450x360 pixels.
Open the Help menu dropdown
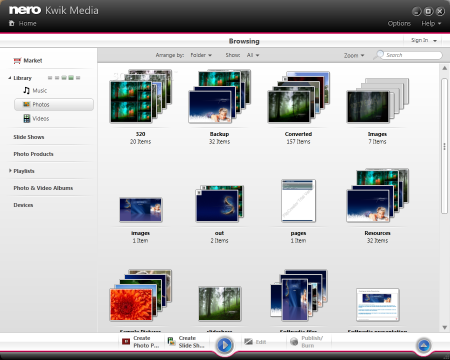click(x=431, y=23)
